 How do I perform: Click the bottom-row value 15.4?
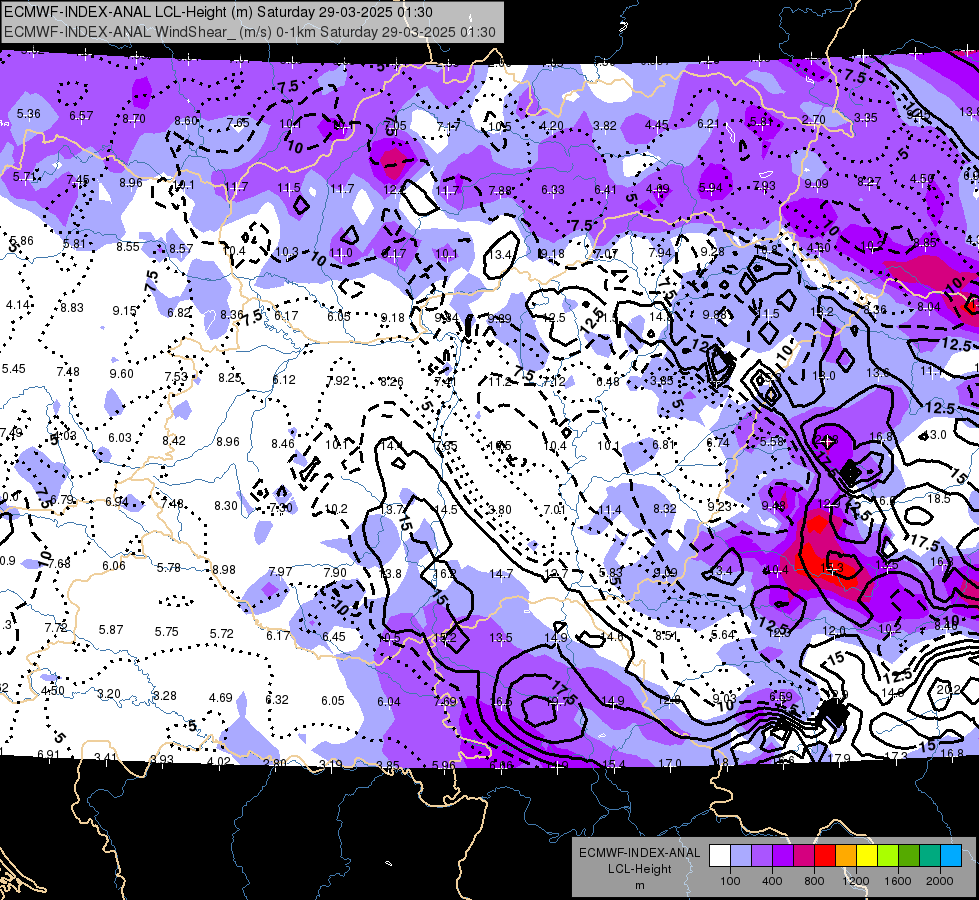click(x=614, y=764)
